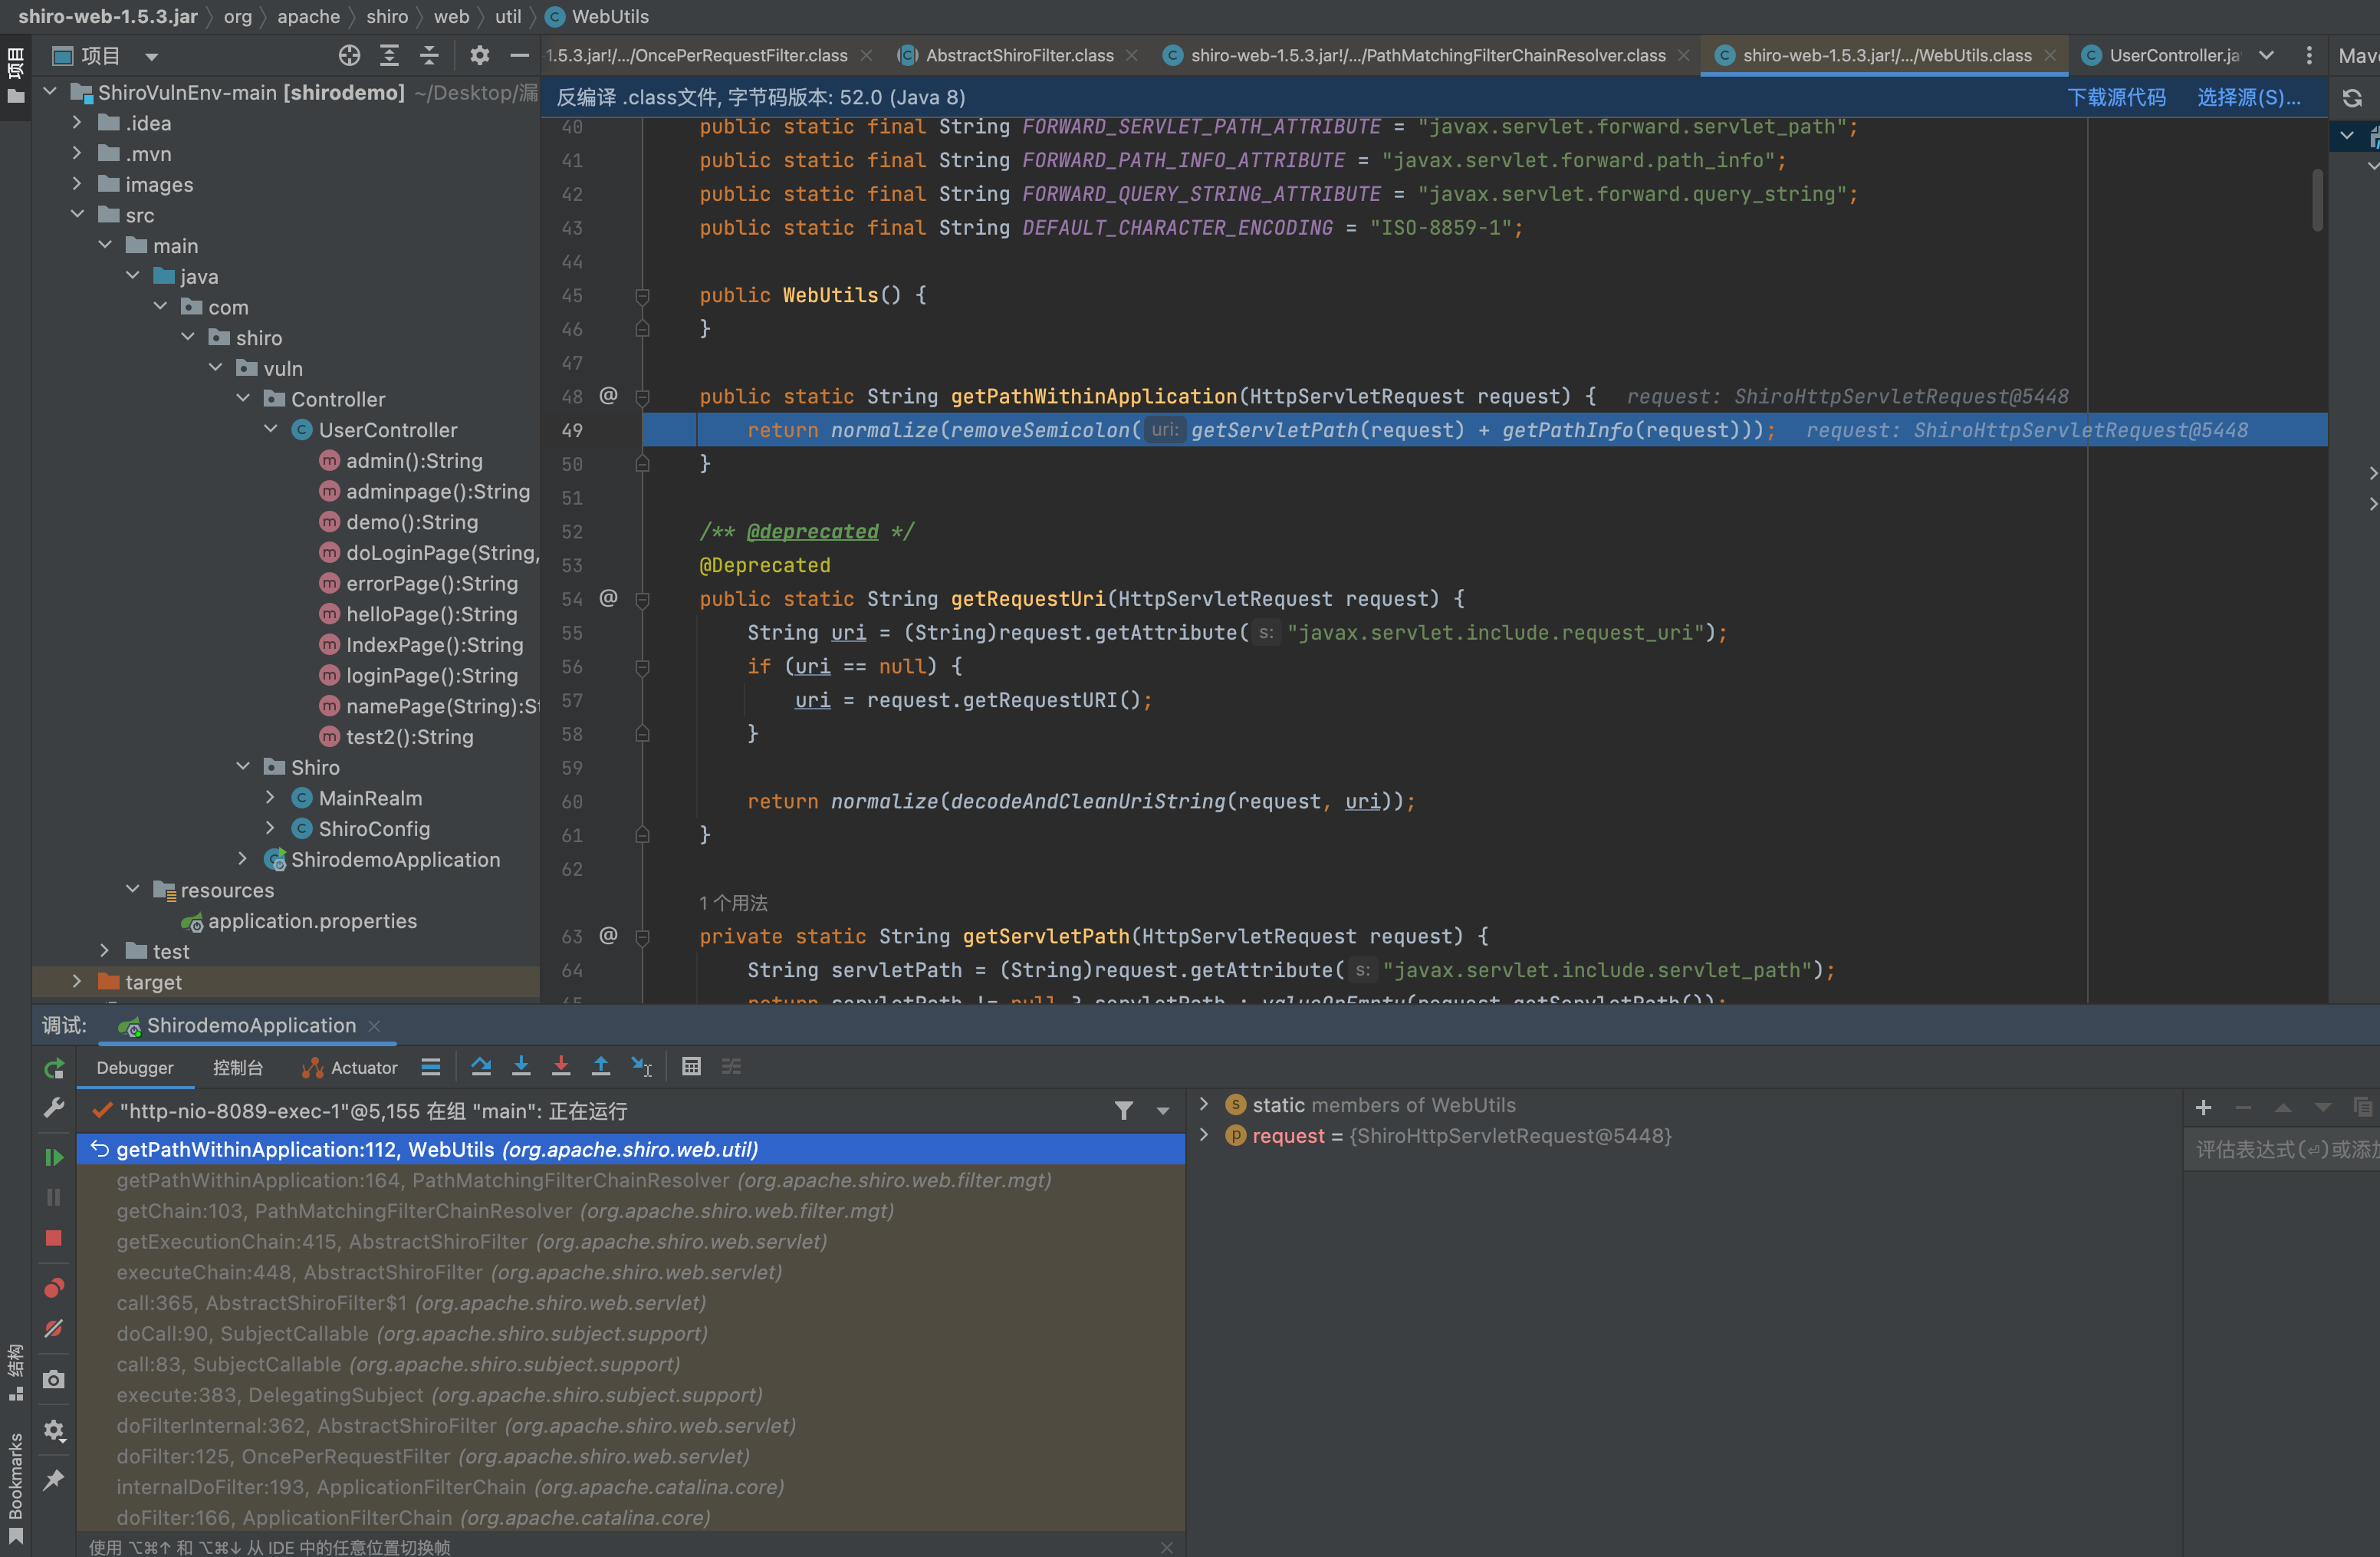The height and width of the screenshot is (1557, 2380).
Task: Collapse the resources folder
Action: [x=133, y=889]
